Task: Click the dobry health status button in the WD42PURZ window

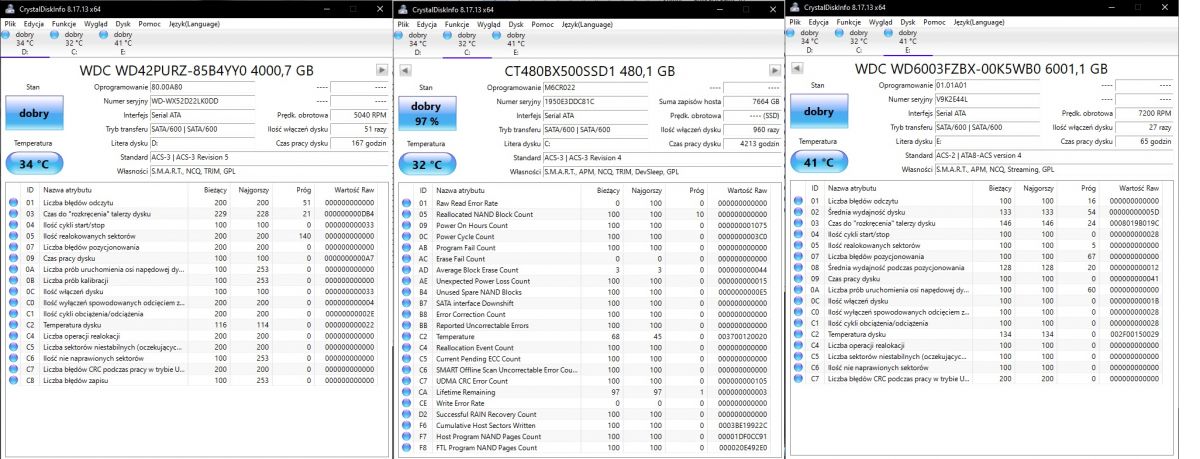Action: [x=33, y=113]
